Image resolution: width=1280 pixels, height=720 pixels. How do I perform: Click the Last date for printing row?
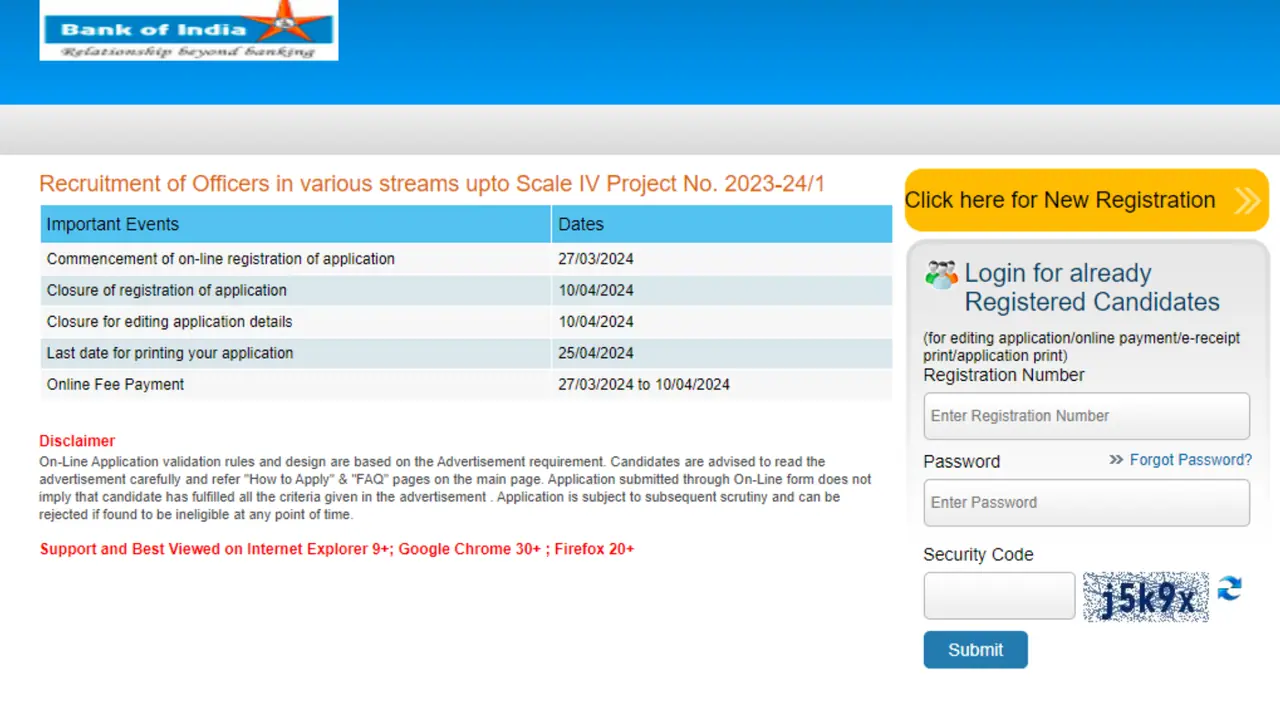[x=170, y=353]
